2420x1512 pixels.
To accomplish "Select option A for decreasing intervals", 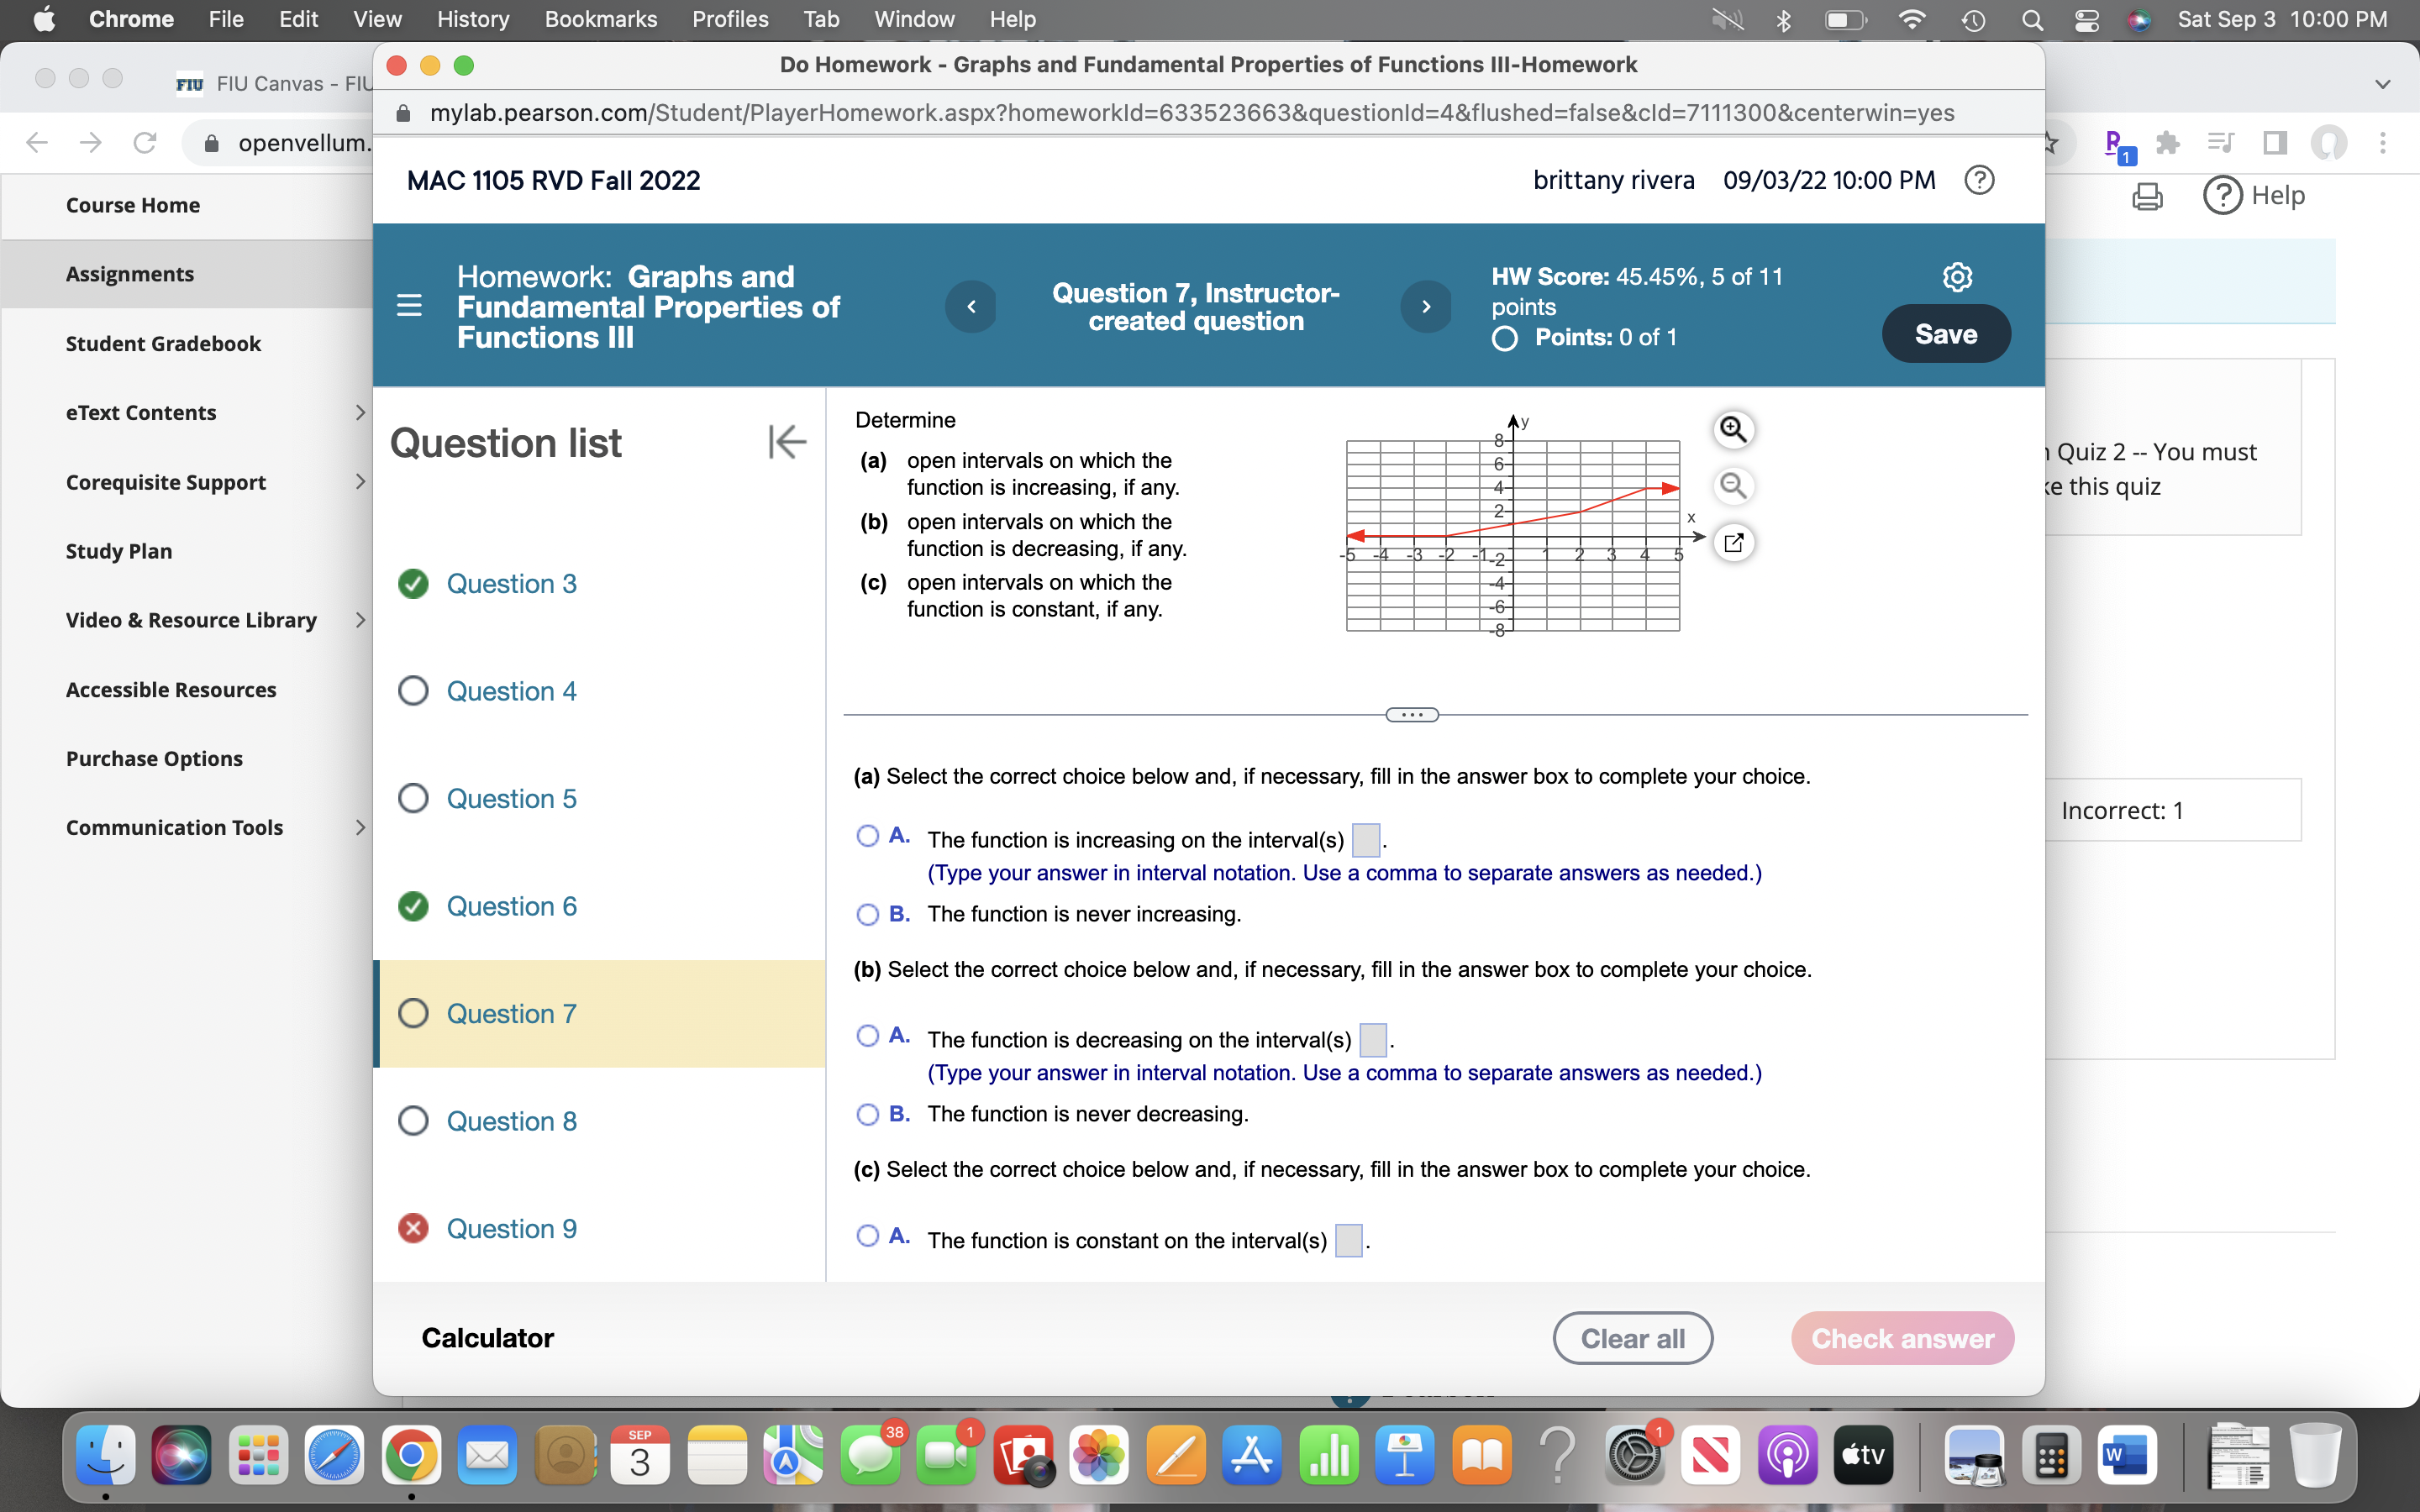I will pos(868,1036).
